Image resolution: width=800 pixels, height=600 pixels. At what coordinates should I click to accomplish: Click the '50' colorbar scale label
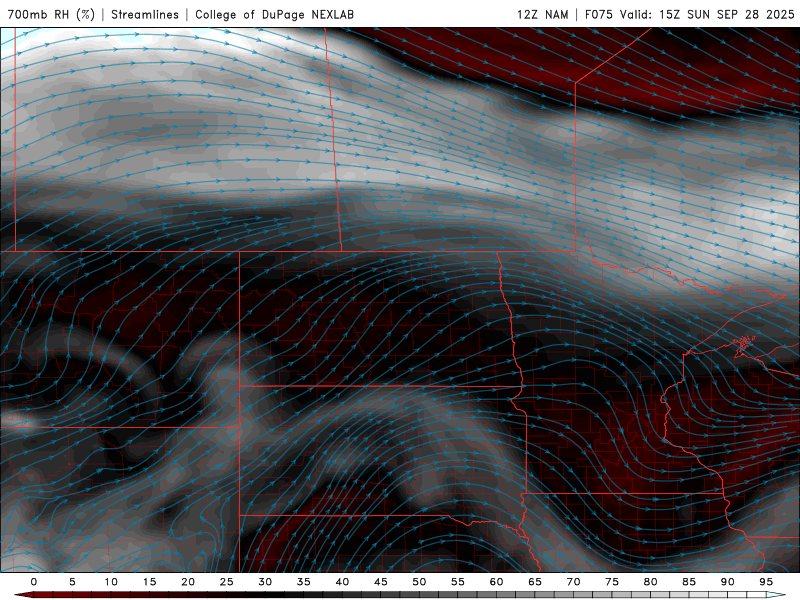point(419,582)
